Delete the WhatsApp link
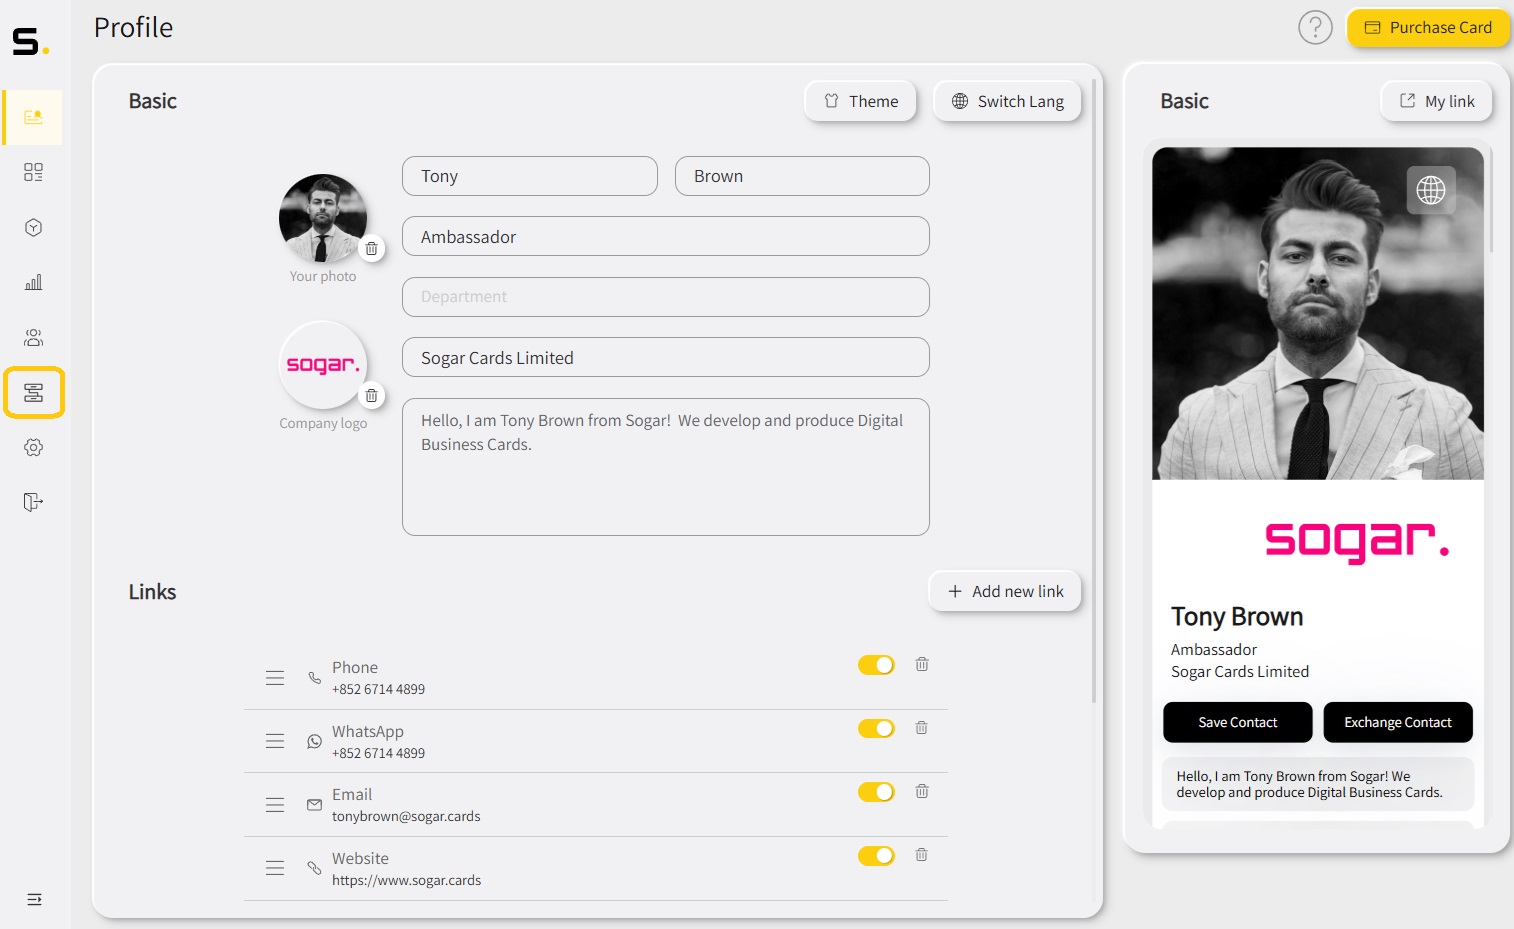 922,728
